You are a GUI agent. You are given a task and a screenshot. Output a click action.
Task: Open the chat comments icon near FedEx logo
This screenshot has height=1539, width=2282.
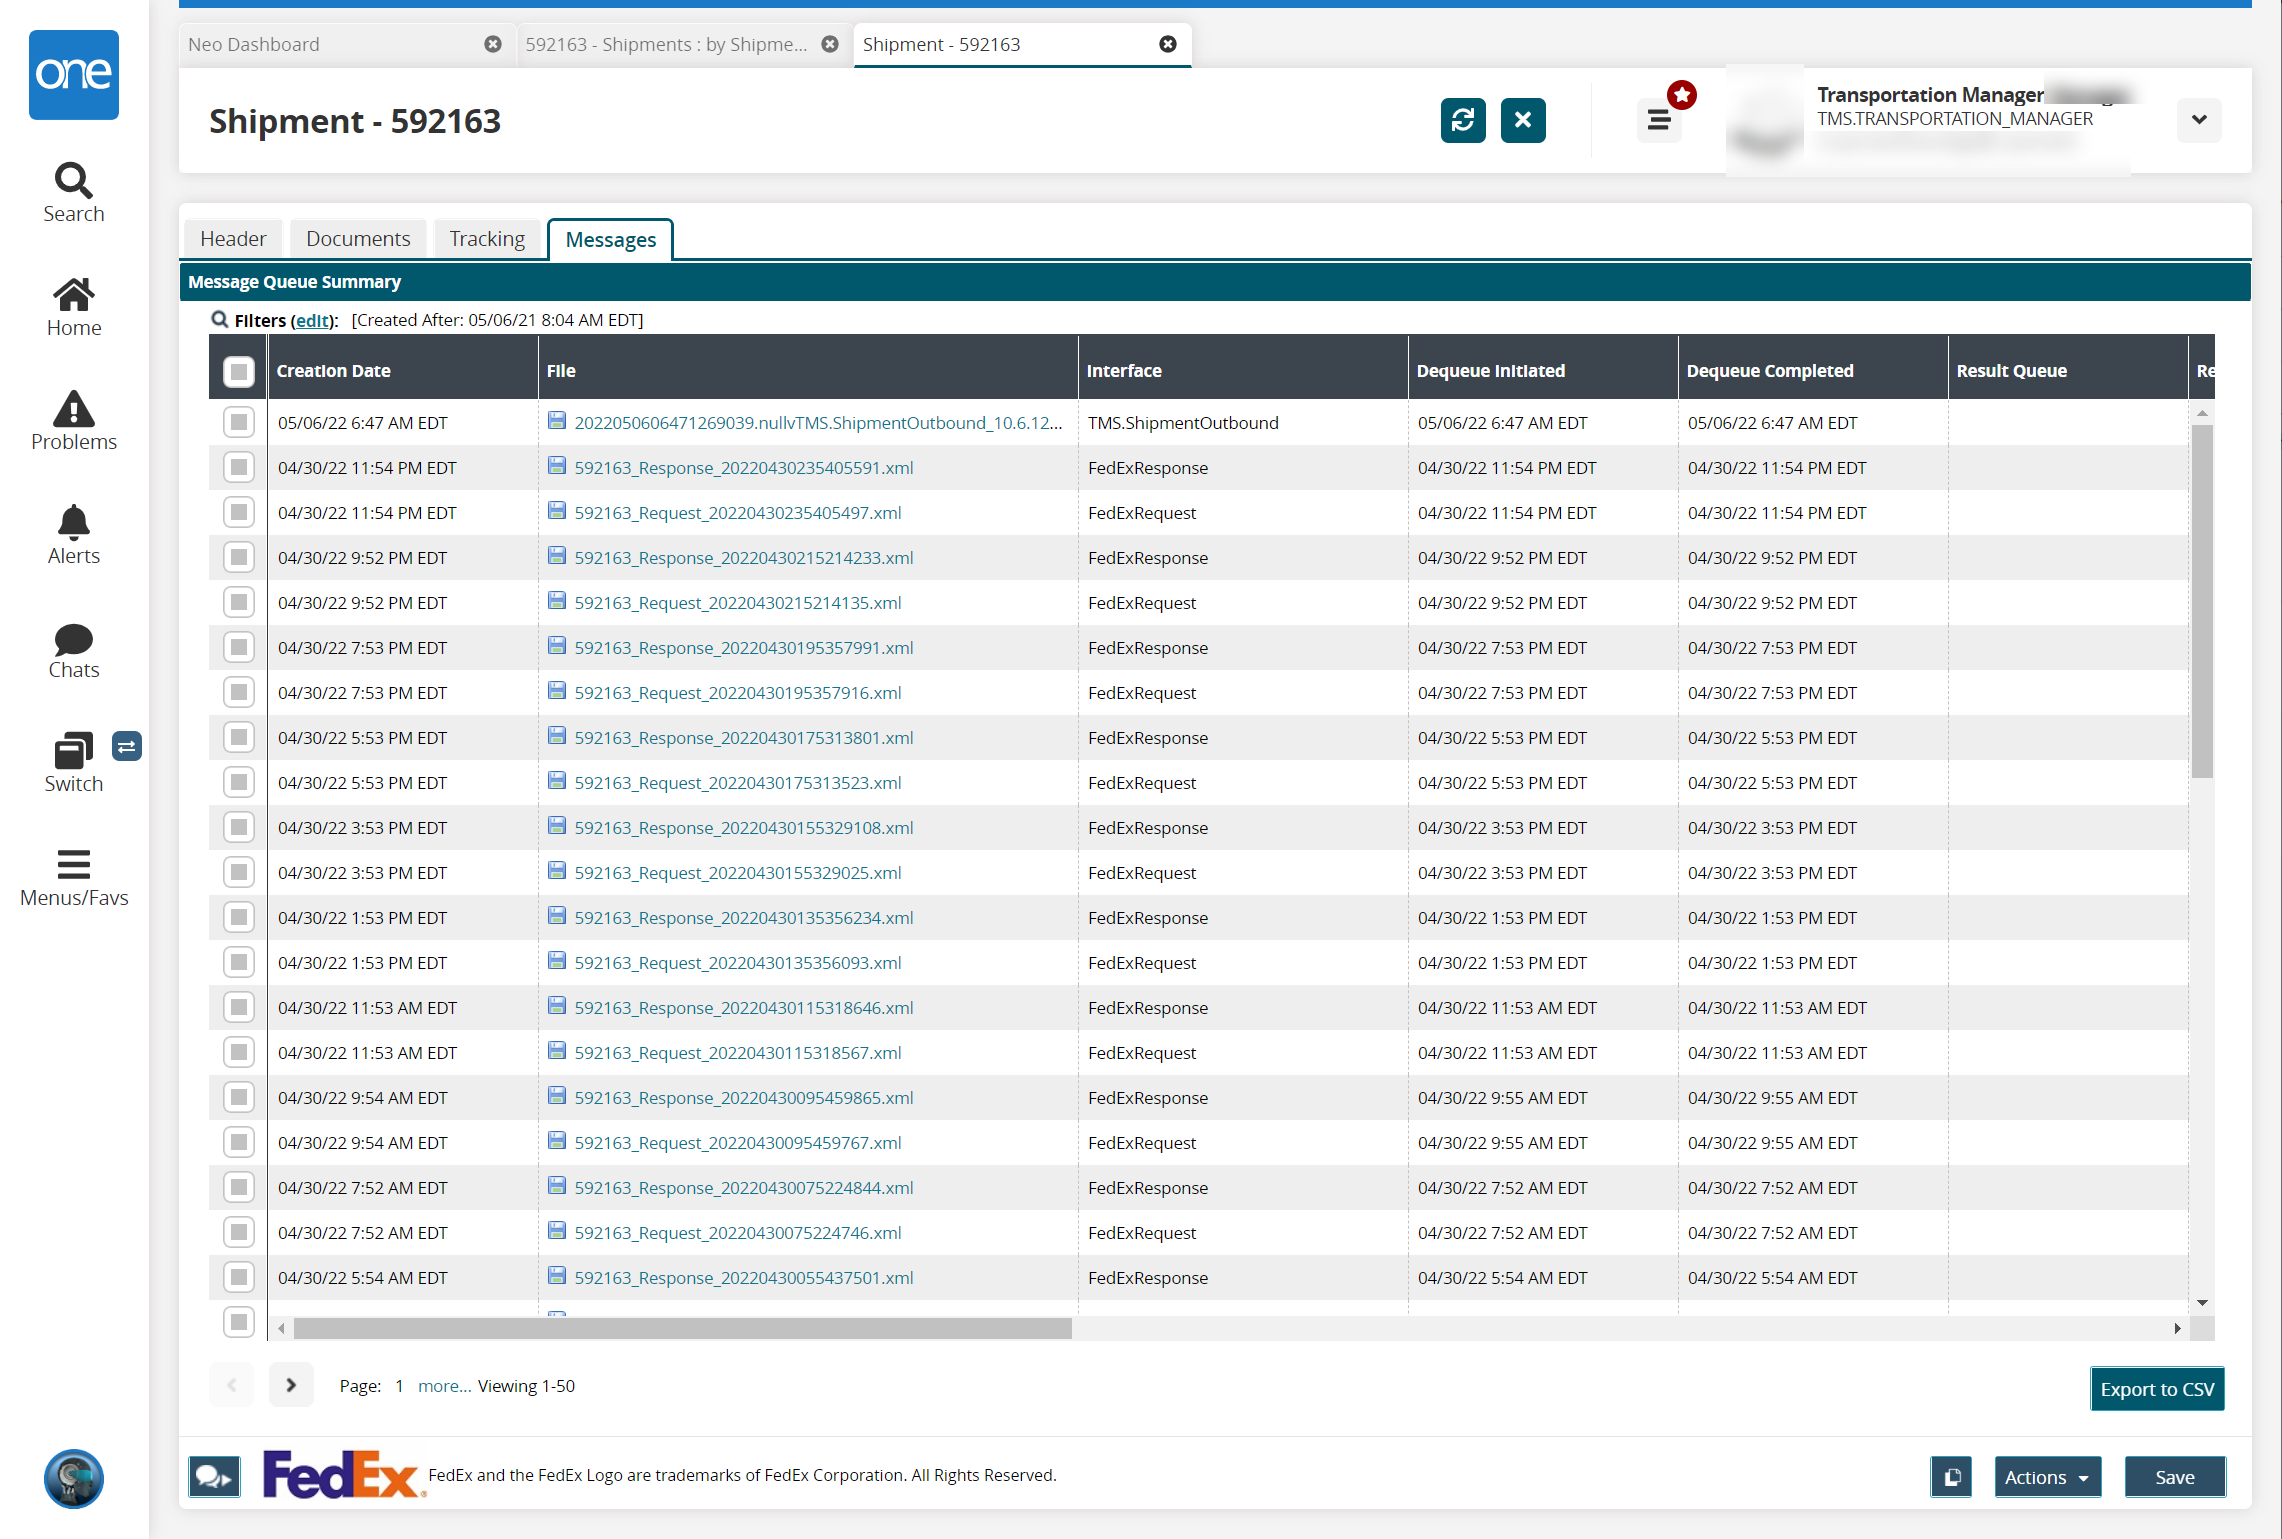[x=214, y=1476]
